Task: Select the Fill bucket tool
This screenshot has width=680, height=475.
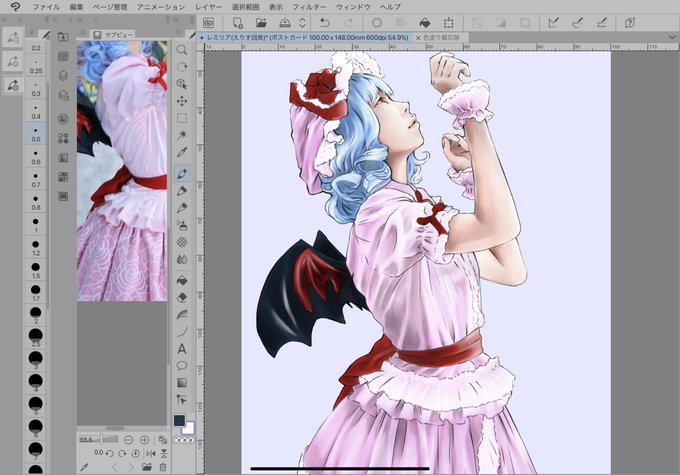Action: [182, 280]
